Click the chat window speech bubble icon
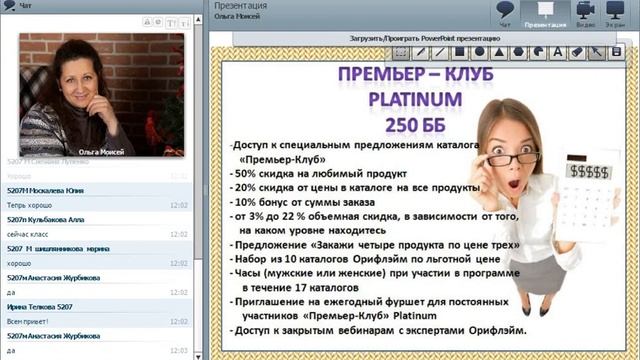This screenshot has height=360, width=640. (x=9, y=5)
